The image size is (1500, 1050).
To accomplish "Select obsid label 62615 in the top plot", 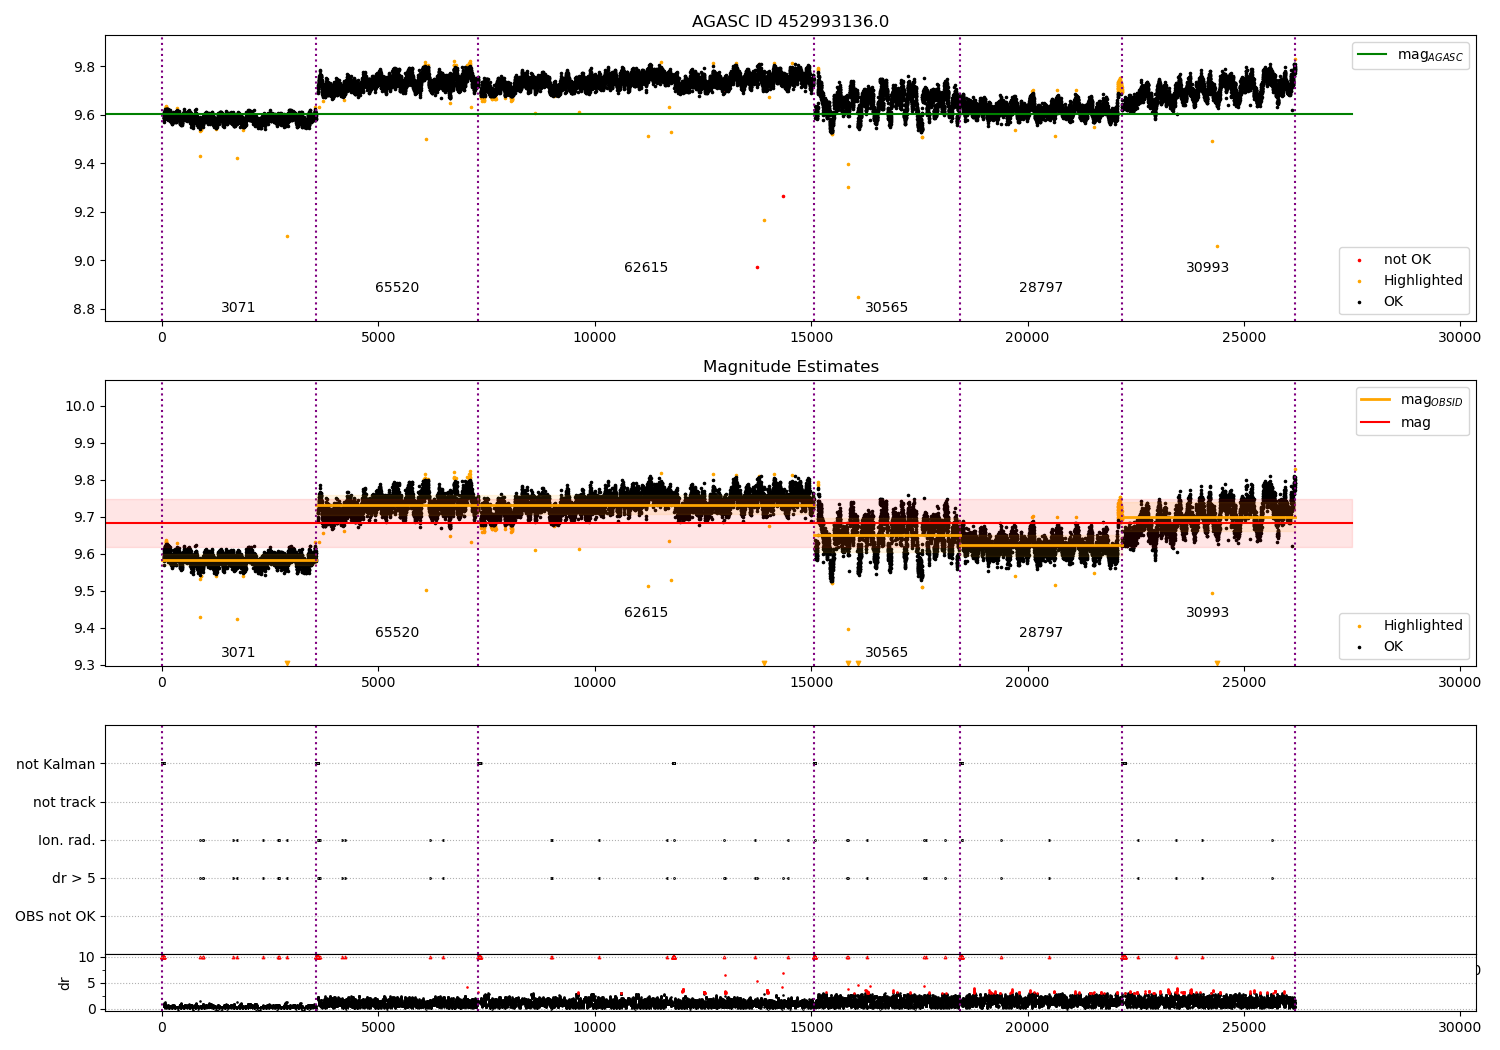I will click(x=646, y=268).
